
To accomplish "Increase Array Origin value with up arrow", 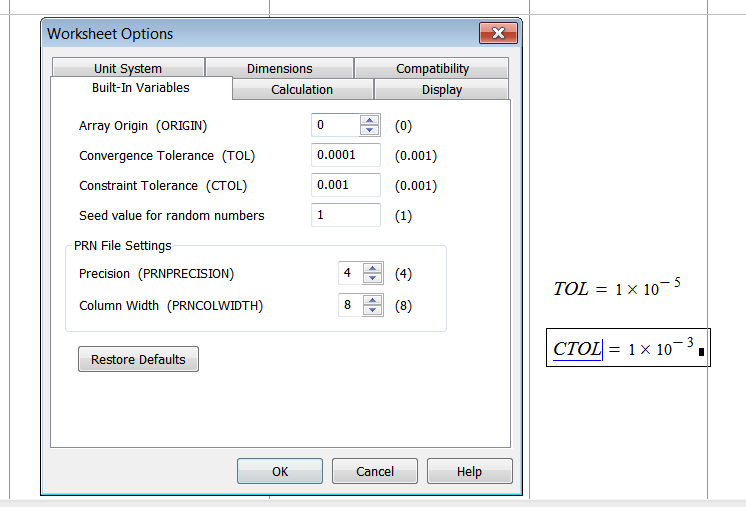I will coord(370,120).
